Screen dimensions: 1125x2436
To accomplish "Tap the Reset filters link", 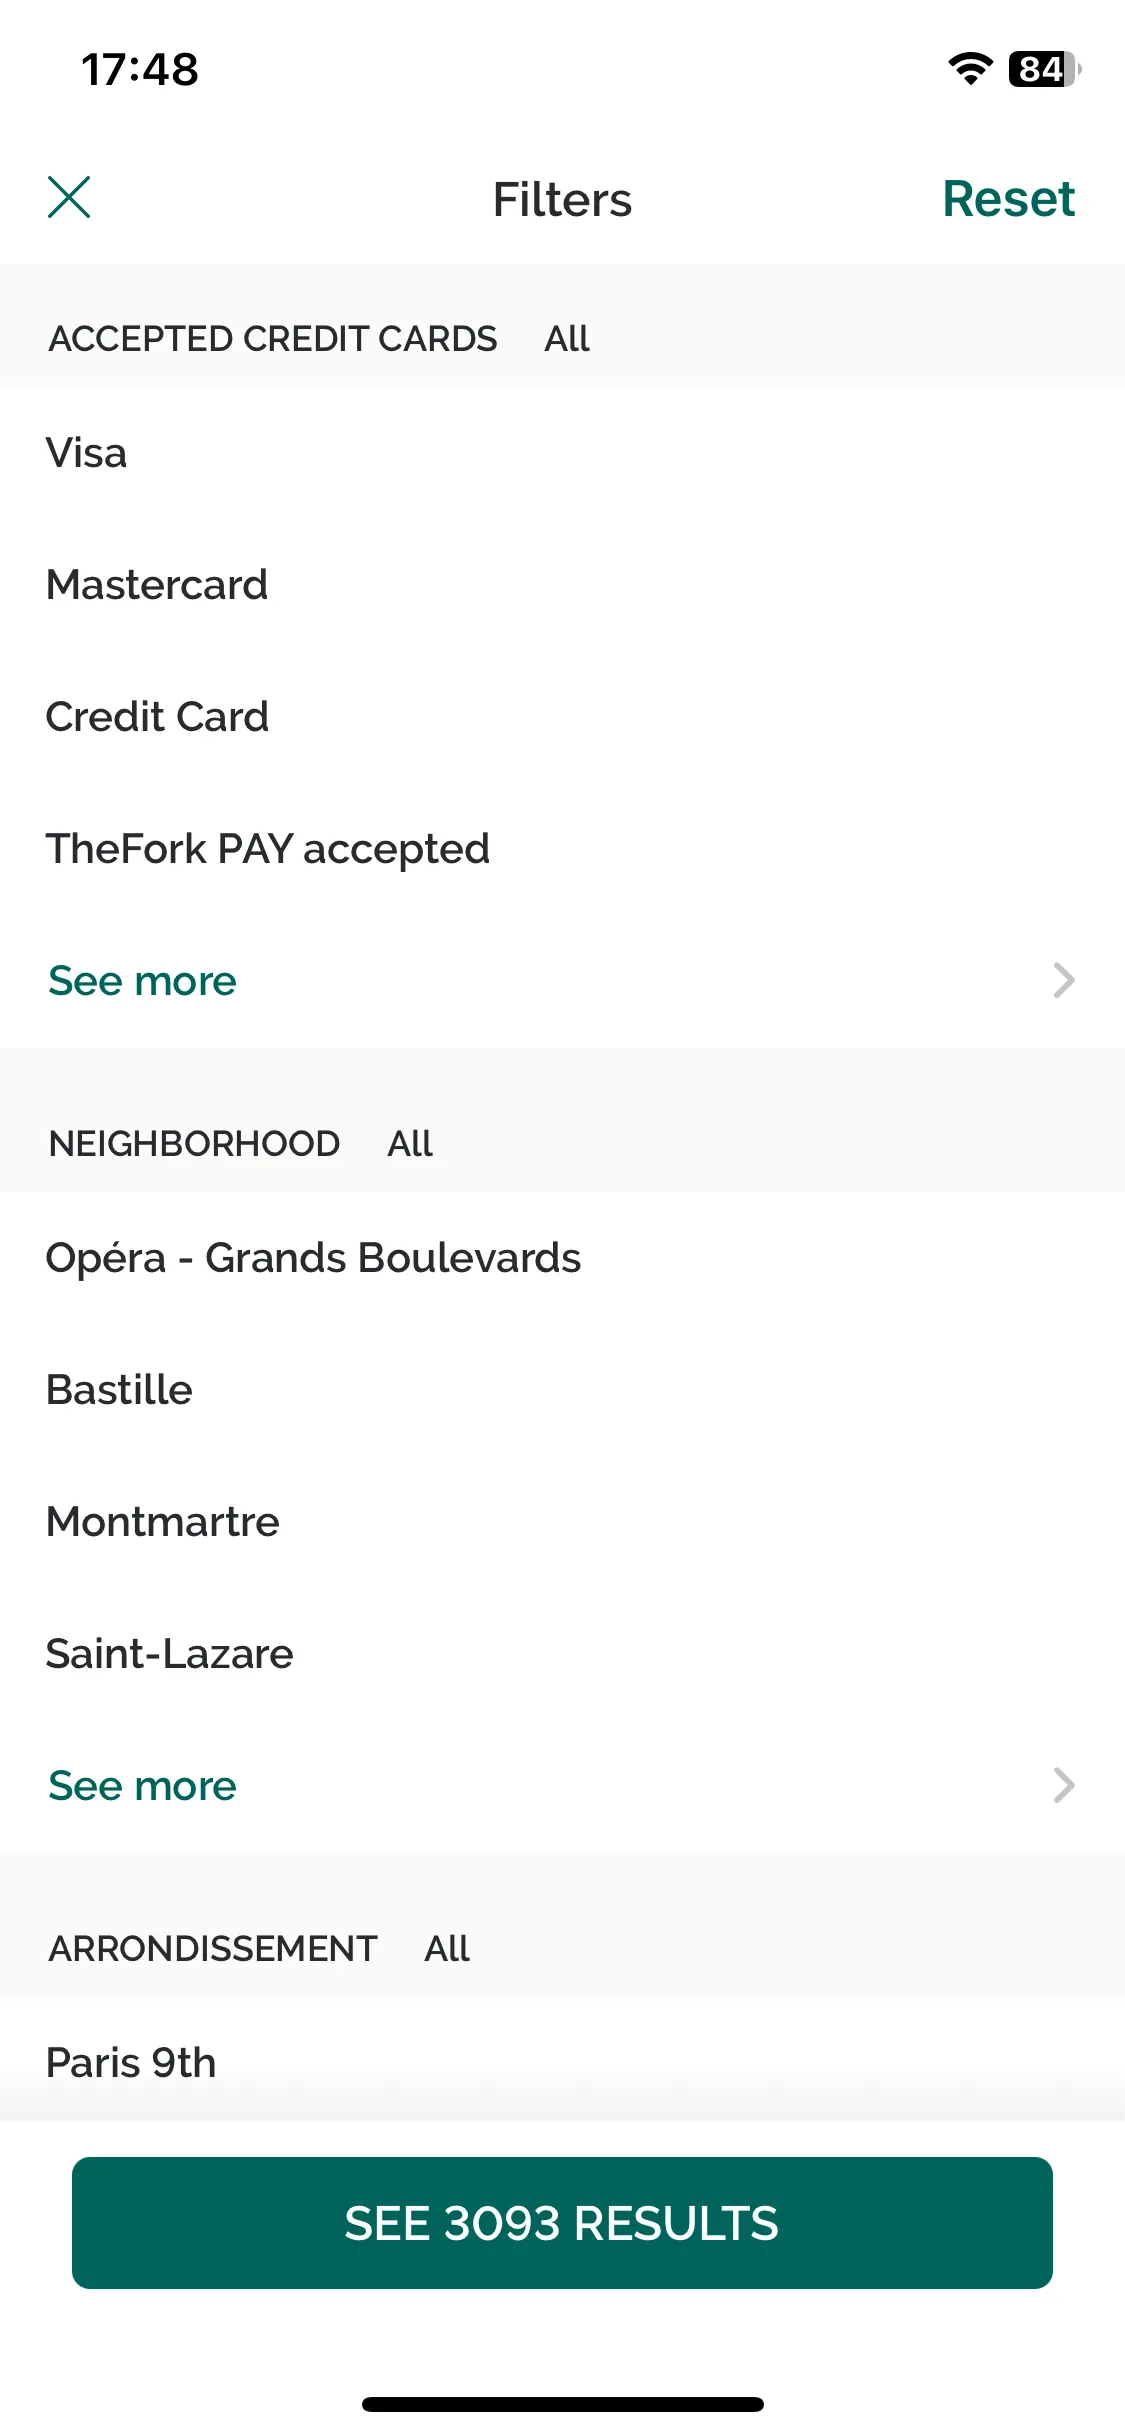I will coord(1008,198).
